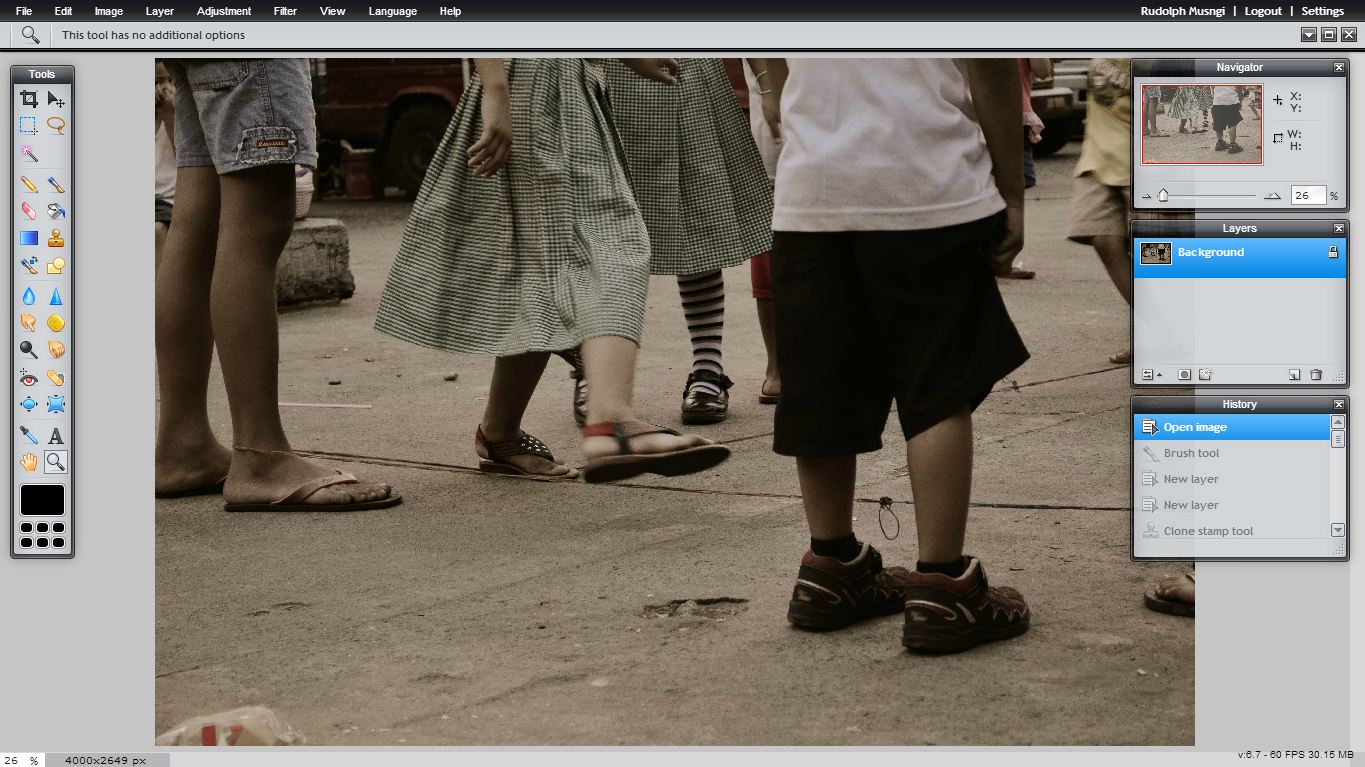Select the Sharpen tool
This screenshot has width=1365, height=767.
coord(56,296)
